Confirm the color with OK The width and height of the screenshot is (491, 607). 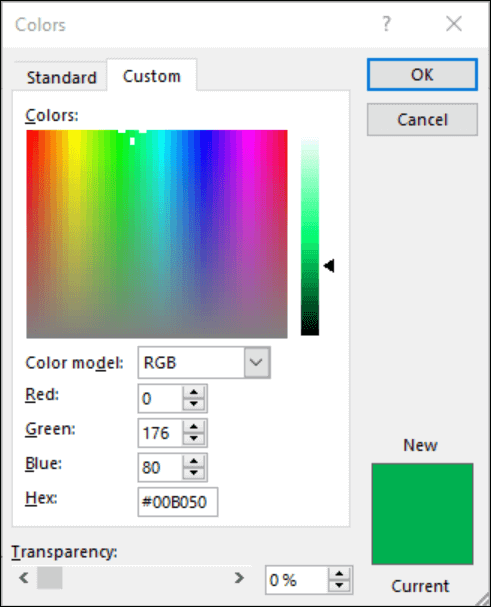pos(422,74)
